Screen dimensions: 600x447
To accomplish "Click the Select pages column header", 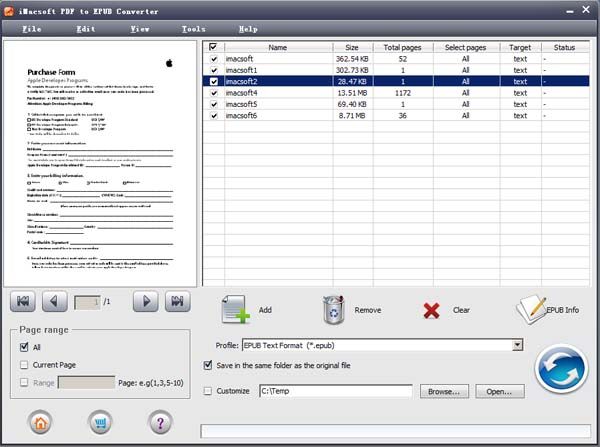I will (466, 47).
